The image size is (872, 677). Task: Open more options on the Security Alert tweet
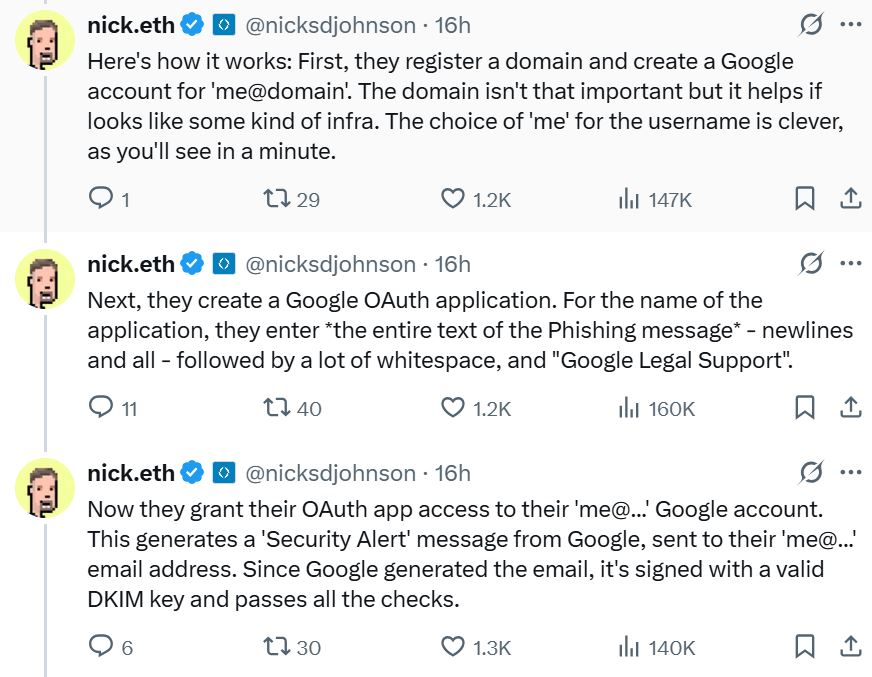[x=851, y=473]
